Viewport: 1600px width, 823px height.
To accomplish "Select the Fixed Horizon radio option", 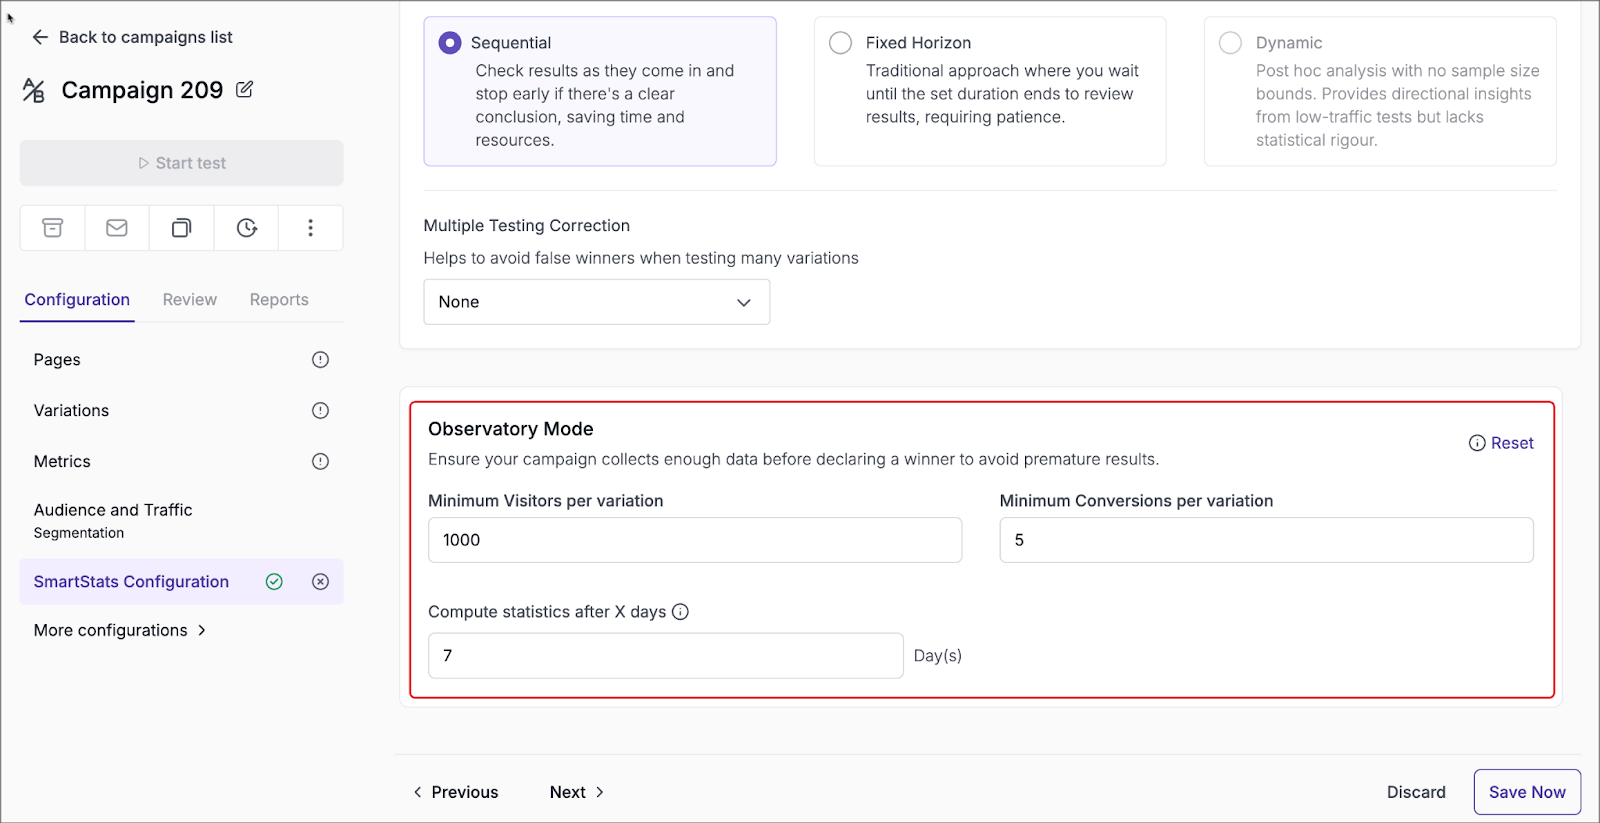I will click(841, 43).
